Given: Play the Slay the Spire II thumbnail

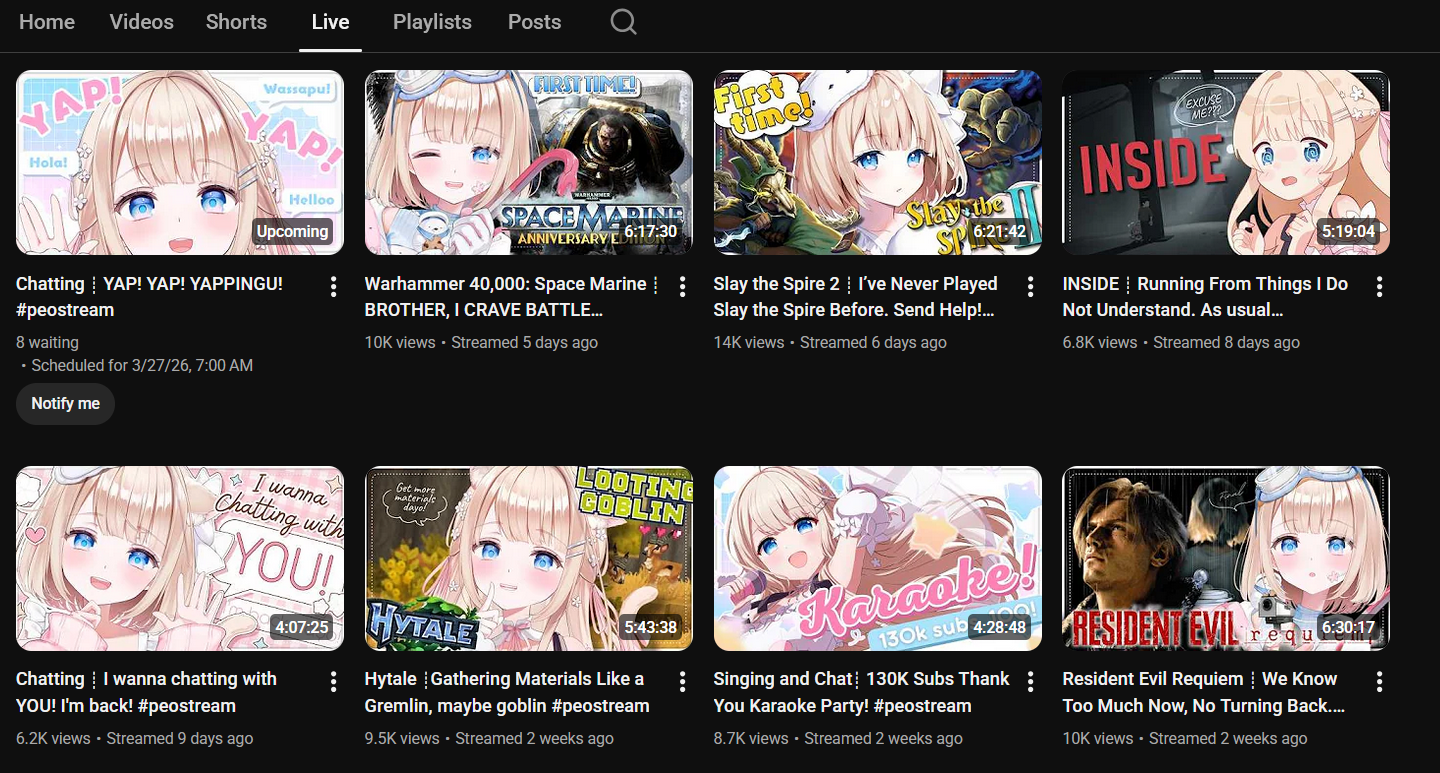Looking at the screenshot, I should click(878, 162).
